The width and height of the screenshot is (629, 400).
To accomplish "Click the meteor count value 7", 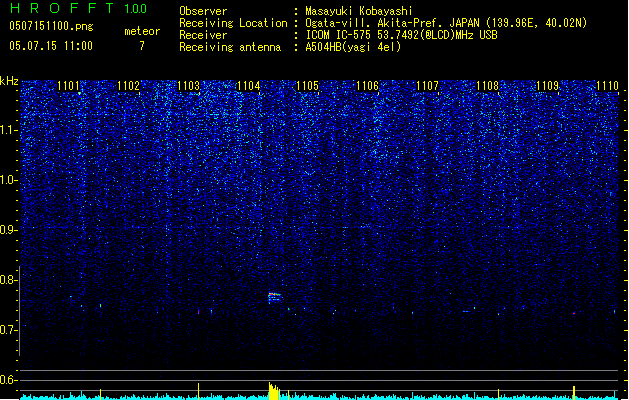I will [x=142, y=46].
